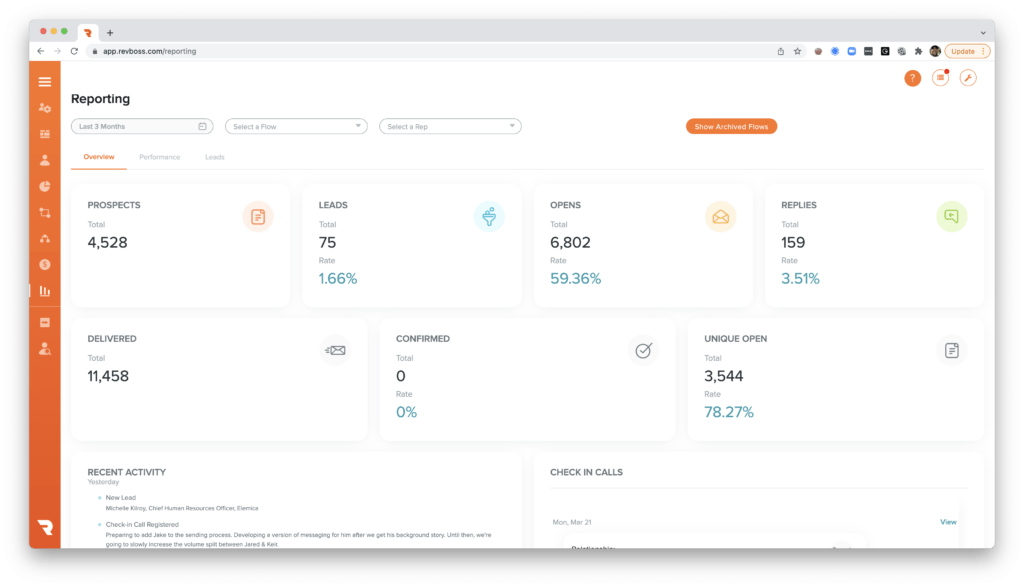The image size is (1024, 587).
Task: Select the bar chart reporting sidebar icon
Action: 44,291
